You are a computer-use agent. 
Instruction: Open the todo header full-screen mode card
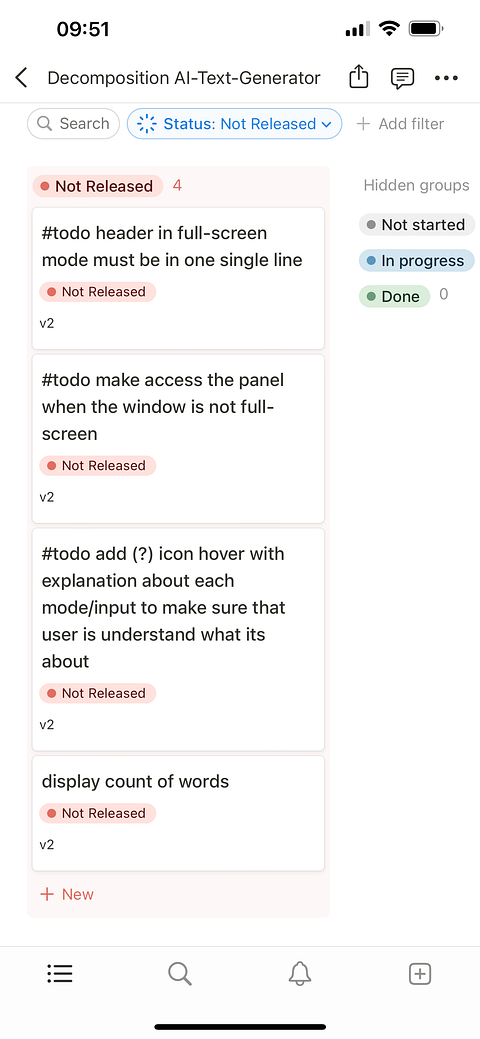178,278
